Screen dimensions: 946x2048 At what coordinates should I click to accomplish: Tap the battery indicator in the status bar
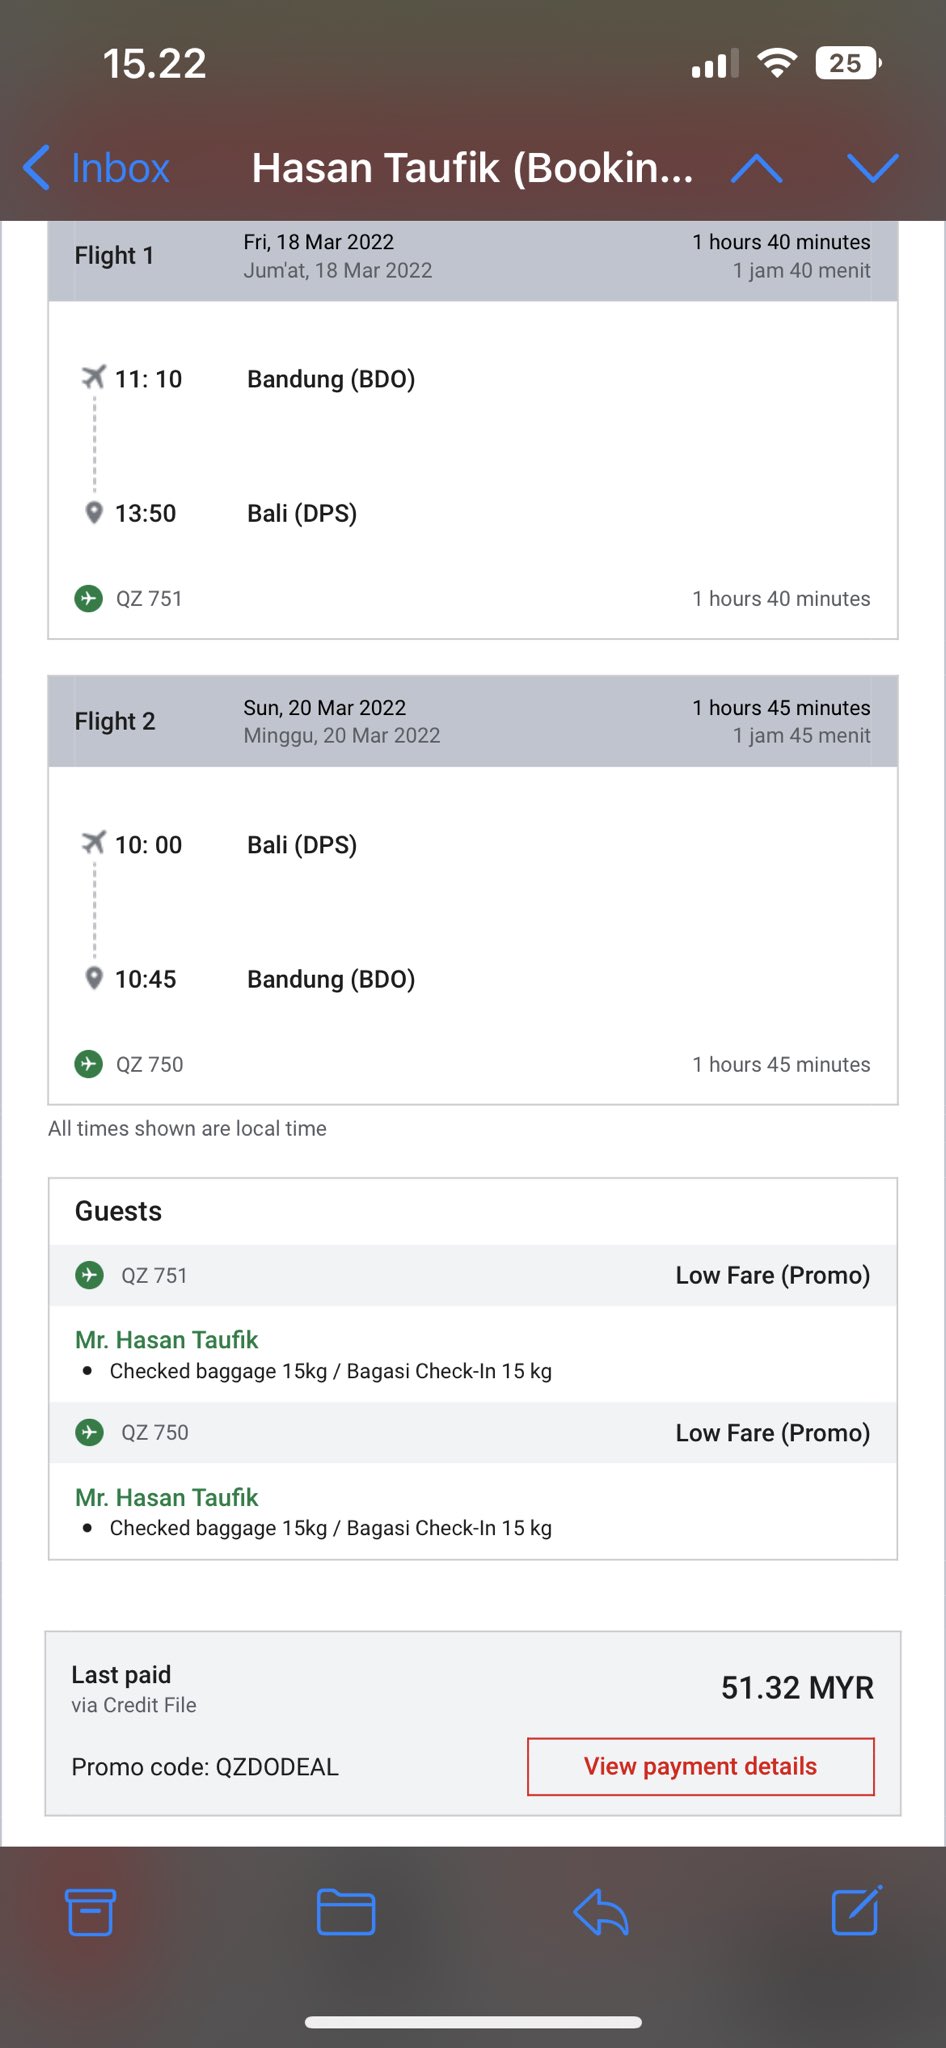848,64
